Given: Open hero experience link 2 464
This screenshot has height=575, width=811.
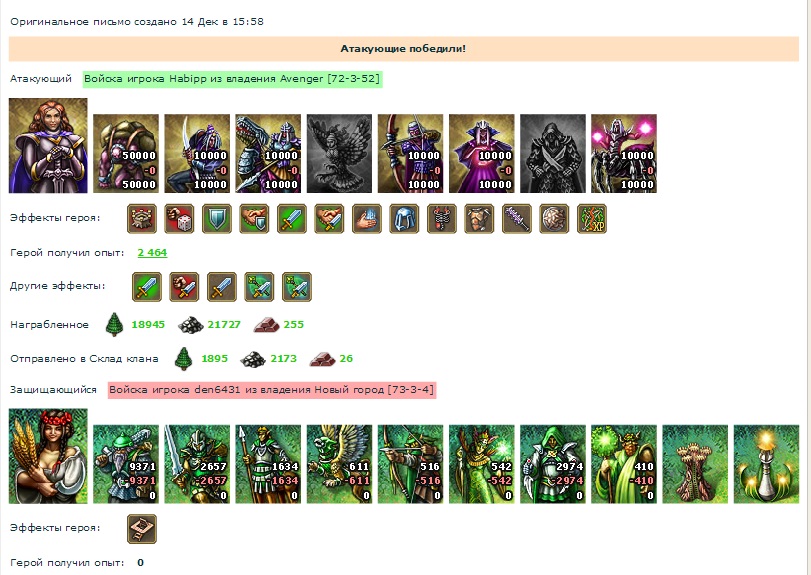Looking at the screenshot, I should coord(152,253).
